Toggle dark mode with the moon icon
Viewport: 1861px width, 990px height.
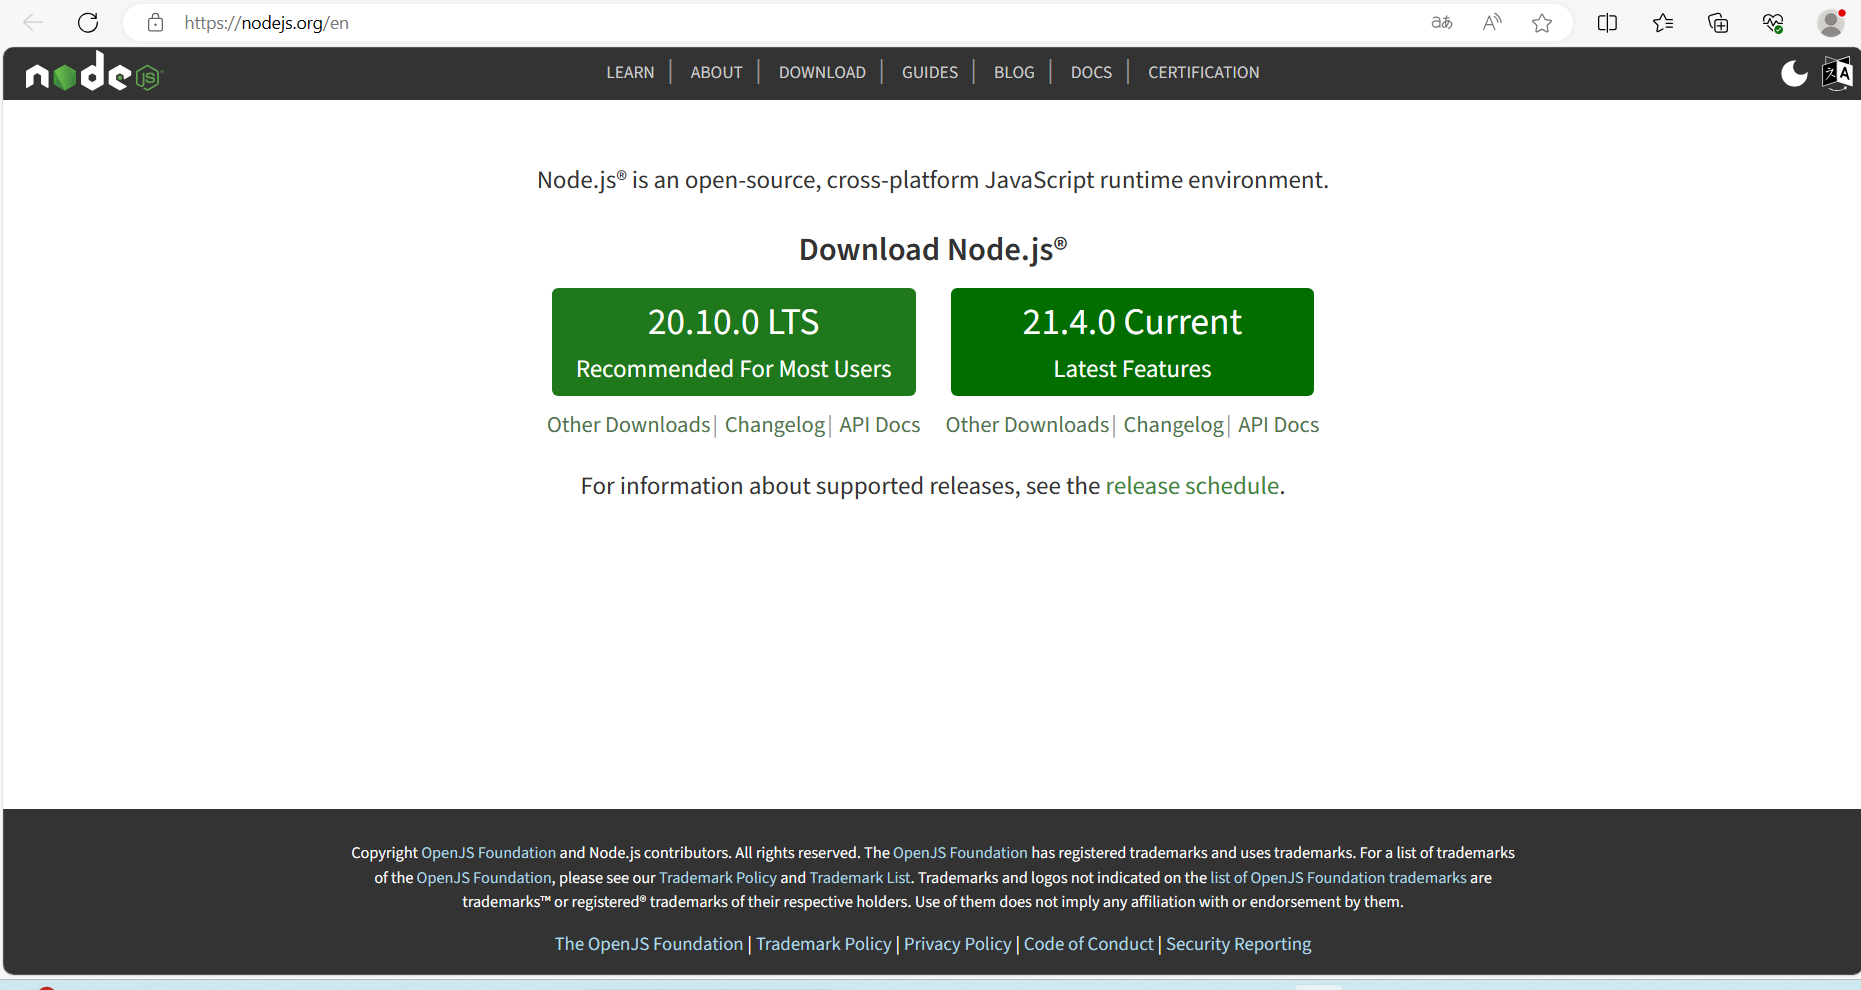[1795, 73]
